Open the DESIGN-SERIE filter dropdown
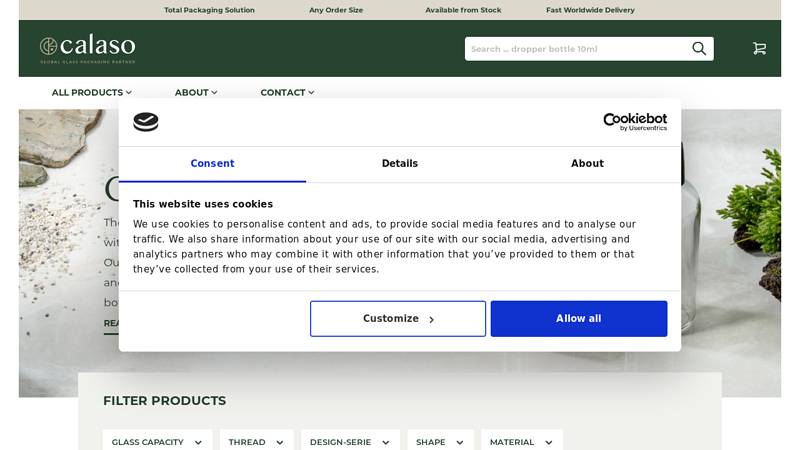This screenshot has height=450, width=800. pyautogui.click(x=351, y=442)
